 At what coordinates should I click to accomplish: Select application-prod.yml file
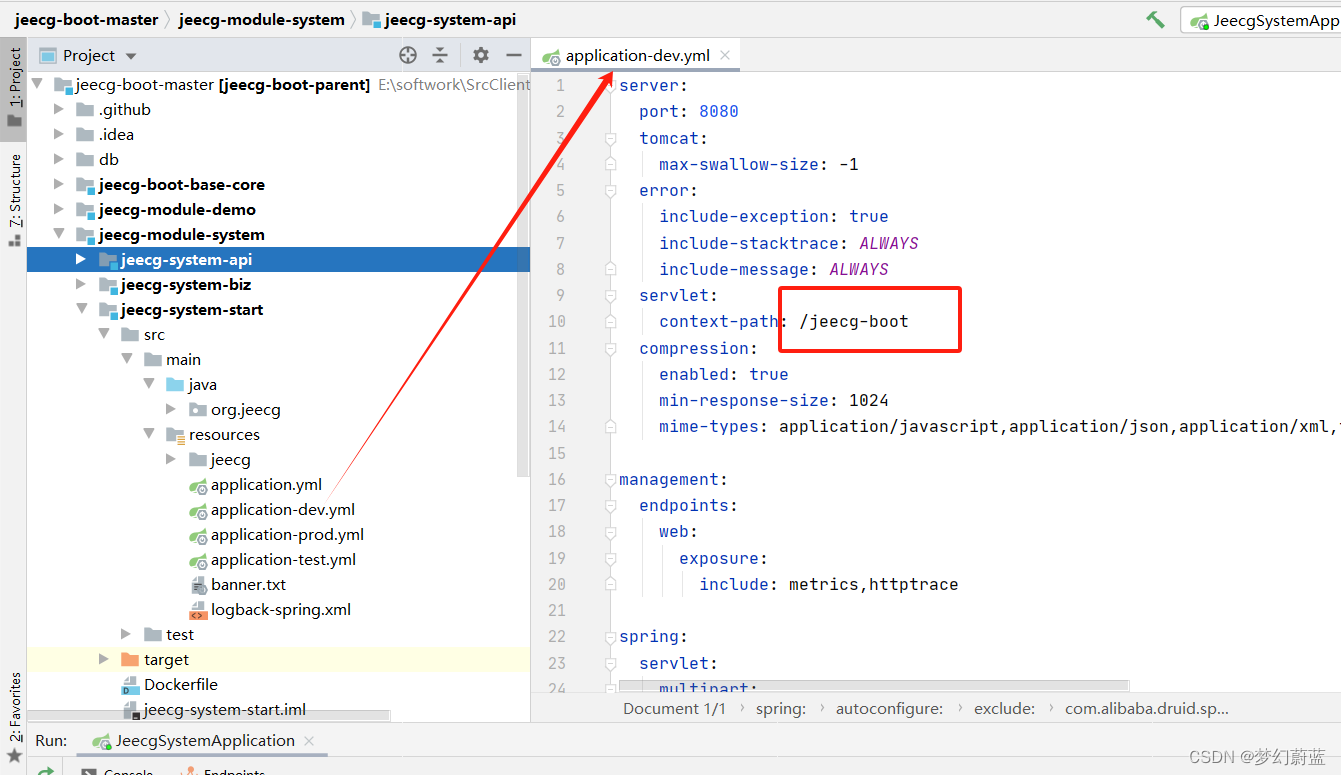tap(287, 534)
